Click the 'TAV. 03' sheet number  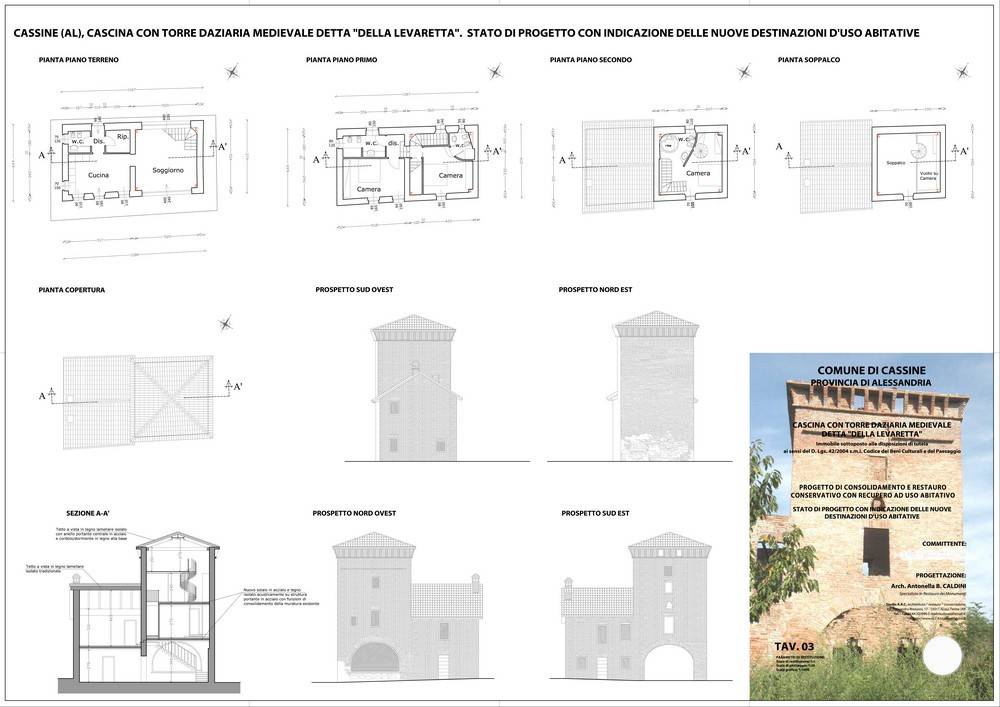(795, 647)
